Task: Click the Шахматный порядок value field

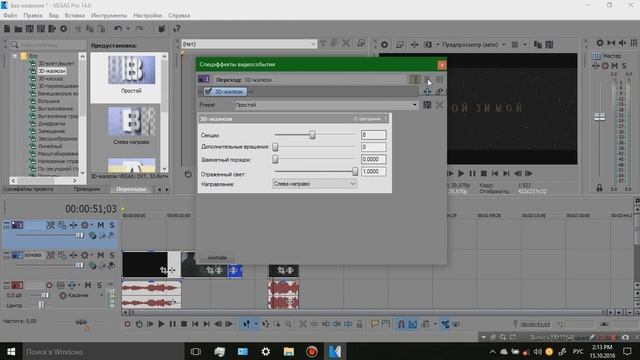Action: [373, 160]
